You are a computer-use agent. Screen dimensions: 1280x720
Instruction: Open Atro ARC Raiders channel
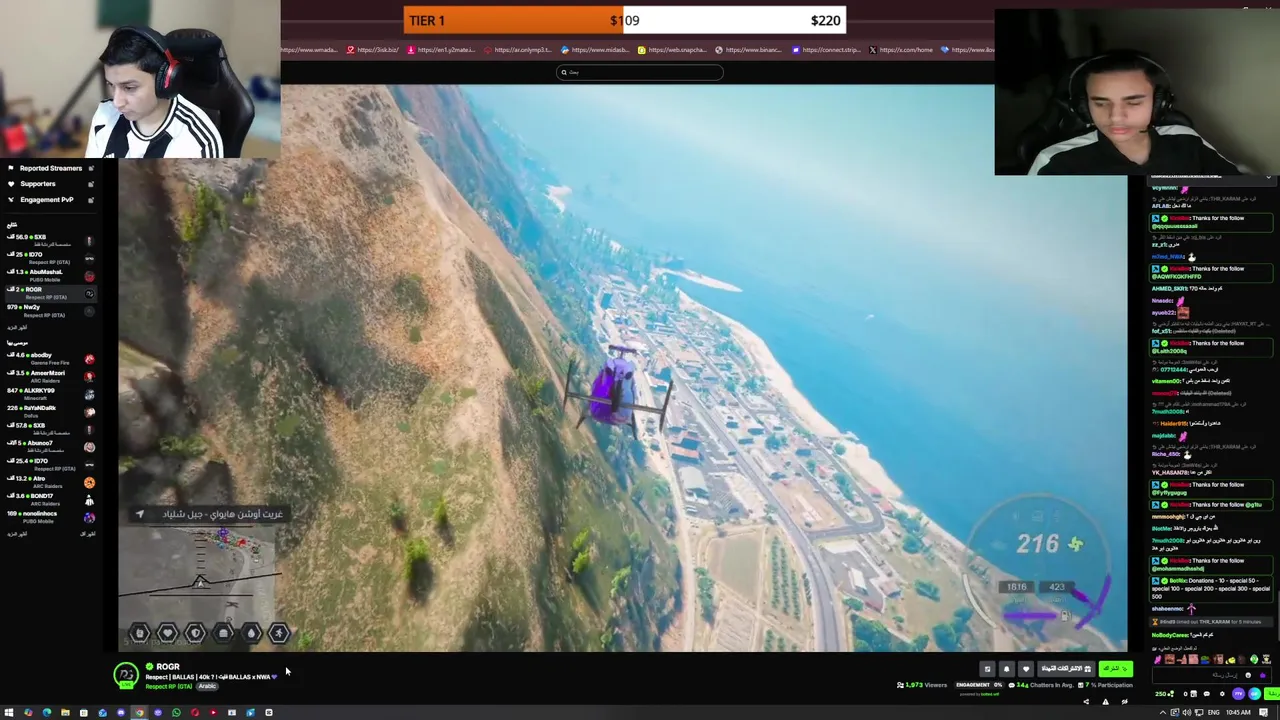click(x=50, y=482)
